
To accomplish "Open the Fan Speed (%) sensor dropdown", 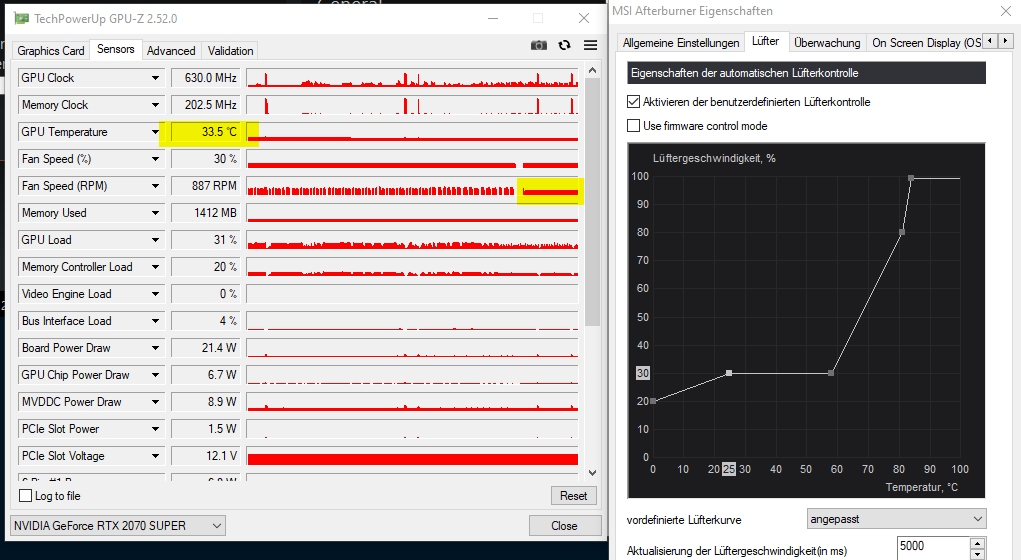I will [x=155, y=159].
